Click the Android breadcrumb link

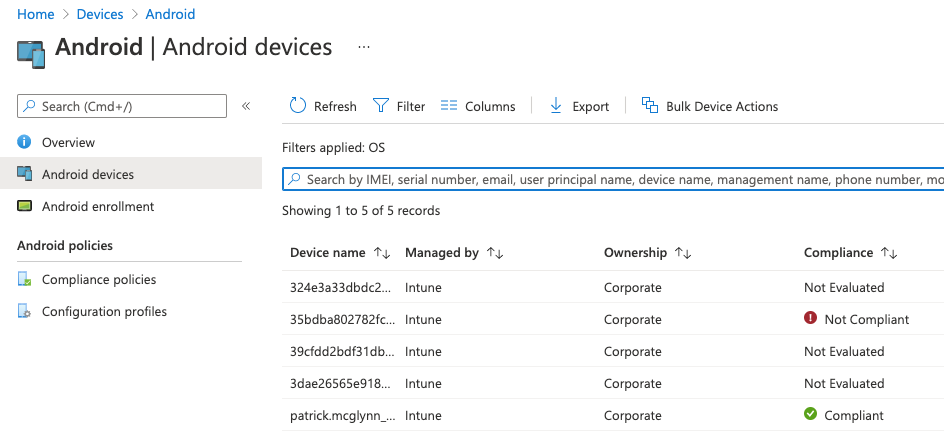click(x=170, y=14)
